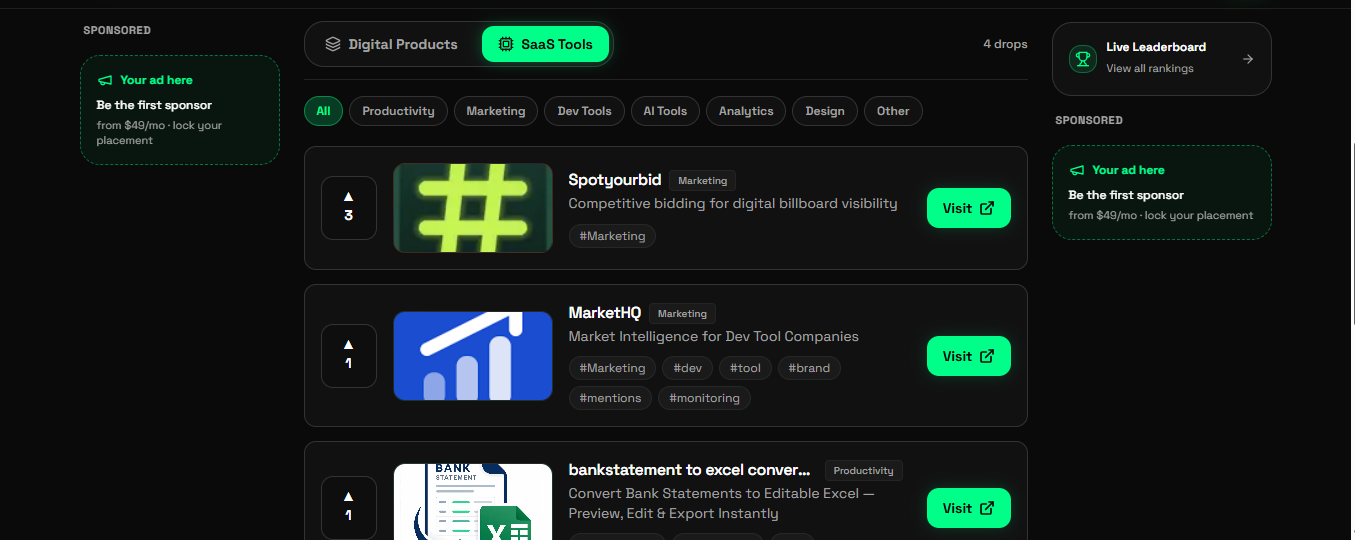Open the bank statement Excel thumbnail
1355x540 pixels.
(x=473, y=502)
